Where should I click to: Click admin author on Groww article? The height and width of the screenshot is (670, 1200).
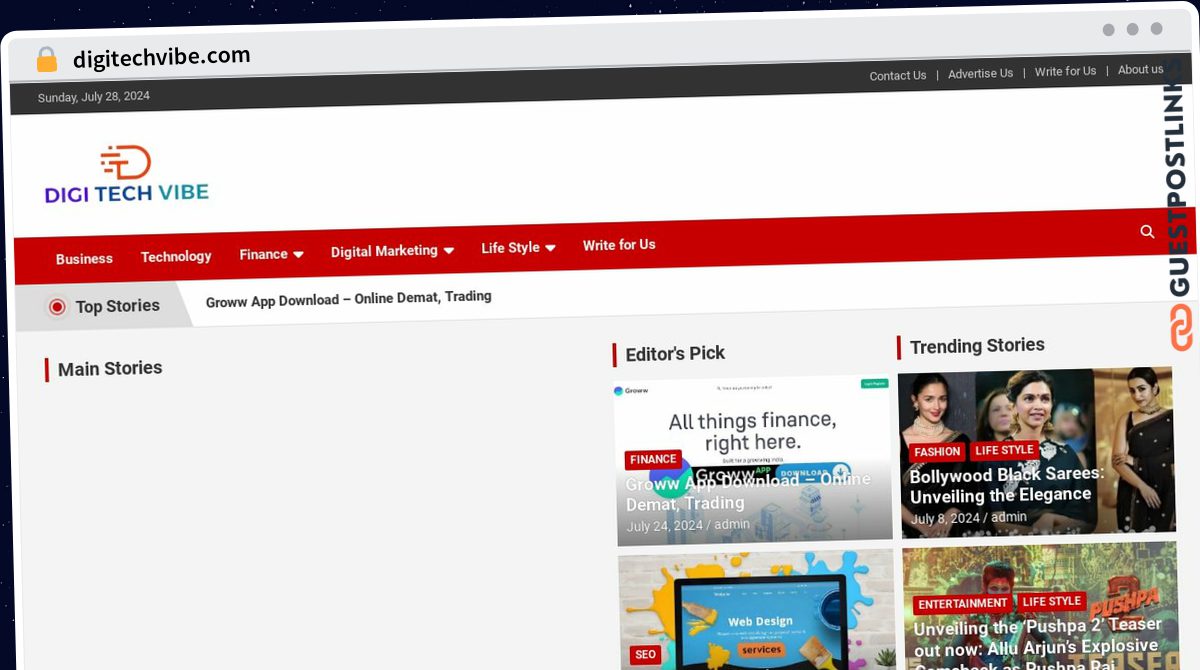point(732,524)
